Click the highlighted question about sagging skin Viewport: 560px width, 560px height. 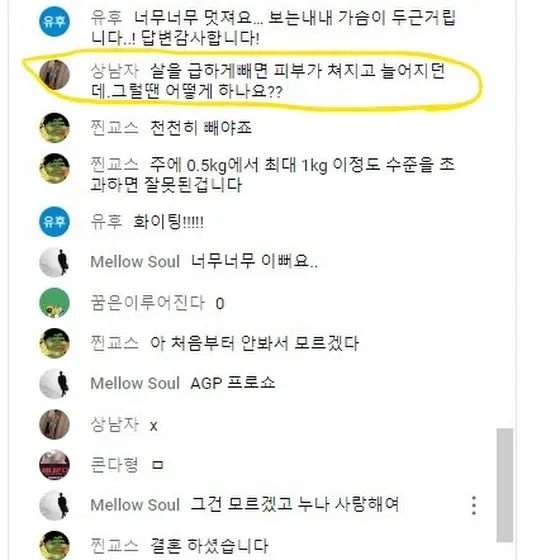pos(268,81)
